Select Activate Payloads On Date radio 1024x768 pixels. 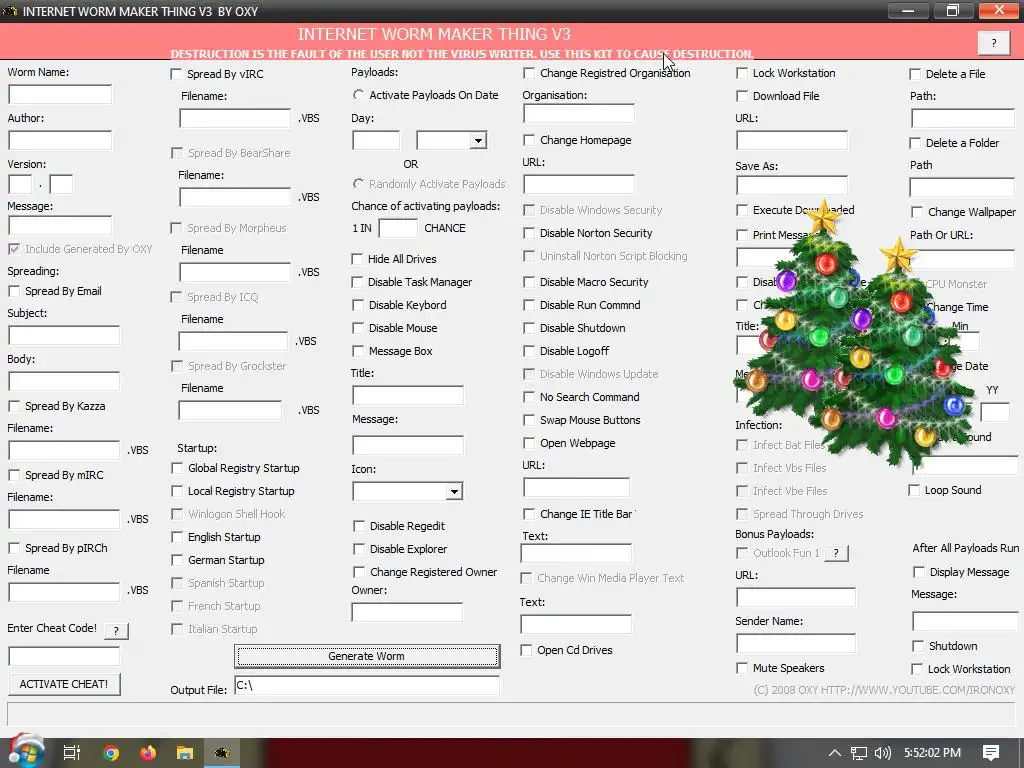click(x=358, y=95)
